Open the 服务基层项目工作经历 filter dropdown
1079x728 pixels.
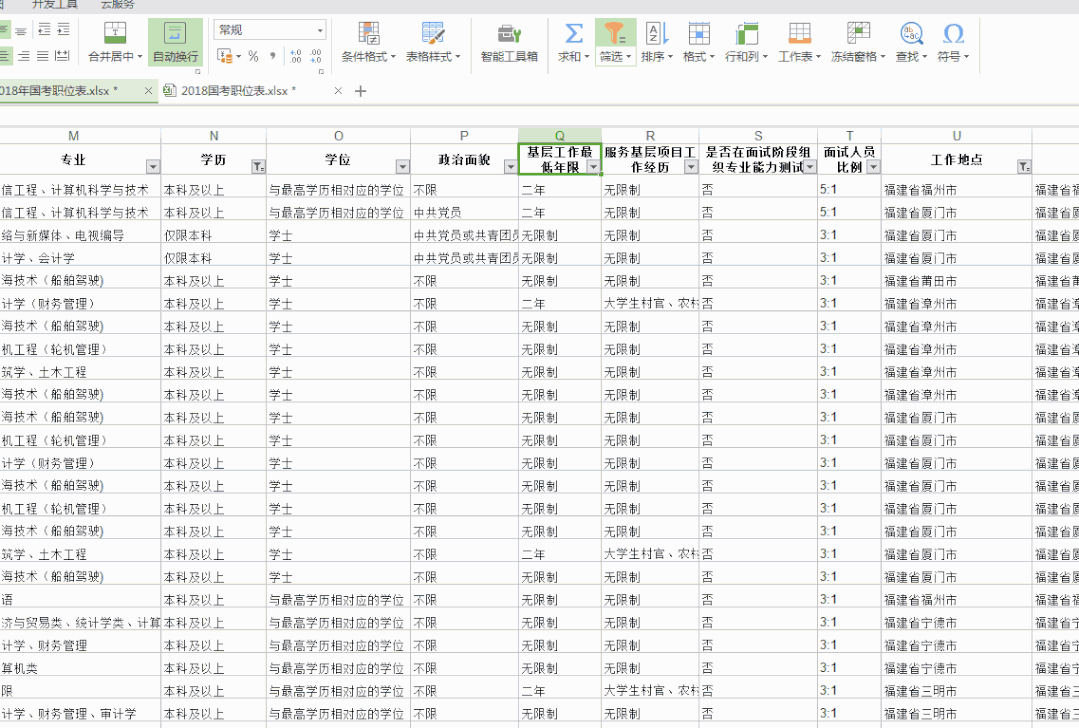(691, 167)
